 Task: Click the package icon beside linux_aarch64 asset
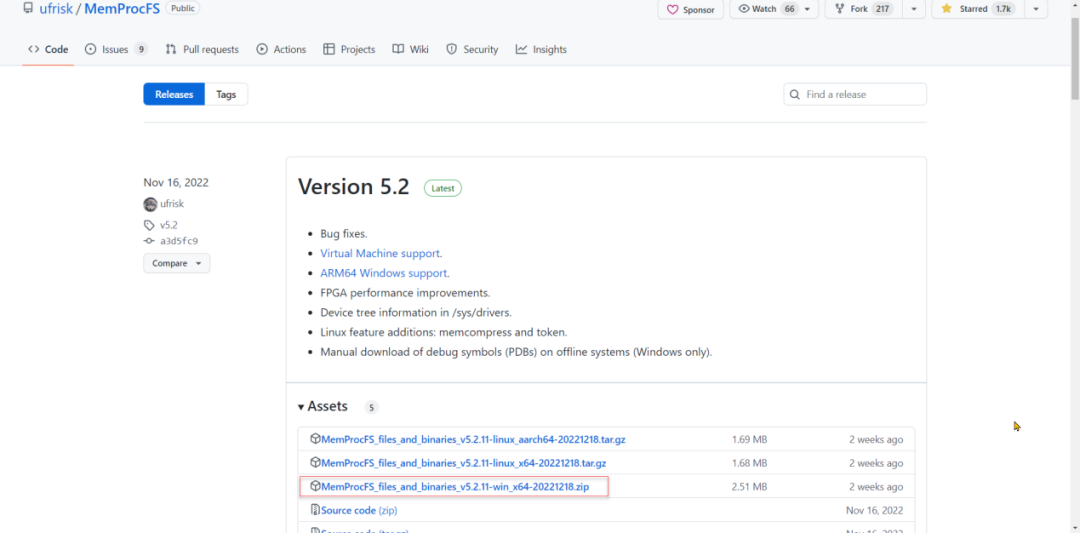point(315,439)
